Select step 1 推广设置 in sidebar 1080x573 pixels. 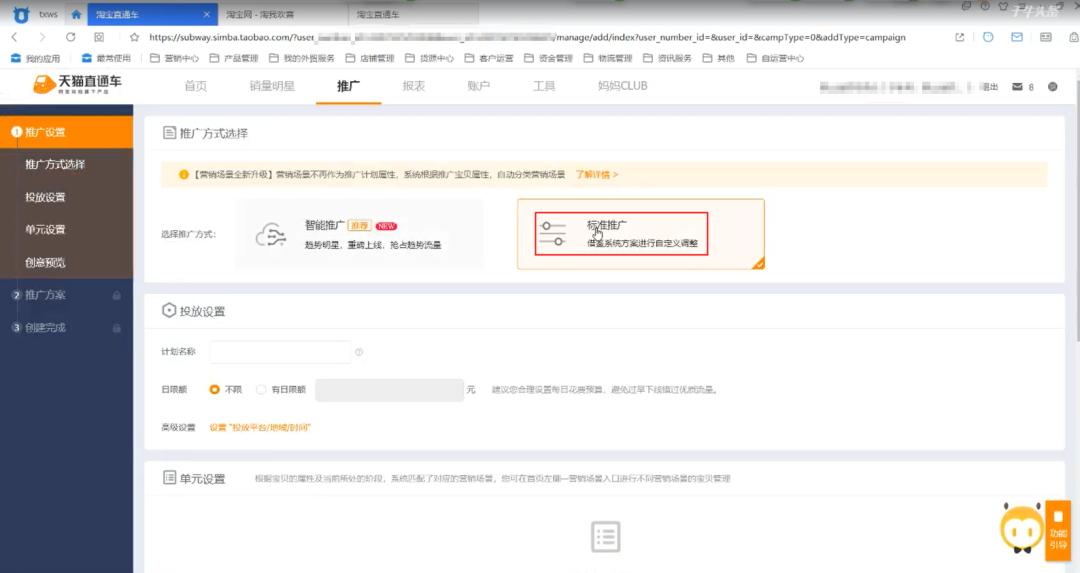66,132
